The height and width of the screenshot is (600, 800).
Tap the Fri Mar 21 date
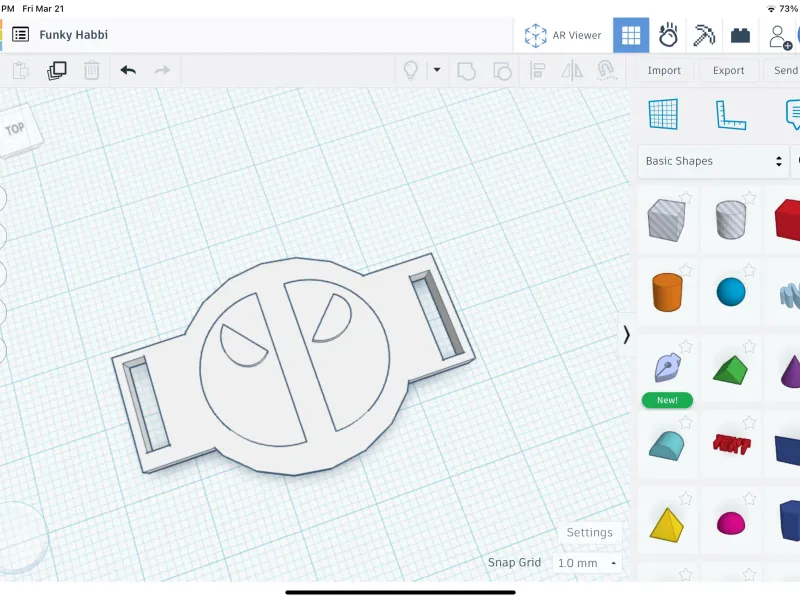[x=43, y=9]
